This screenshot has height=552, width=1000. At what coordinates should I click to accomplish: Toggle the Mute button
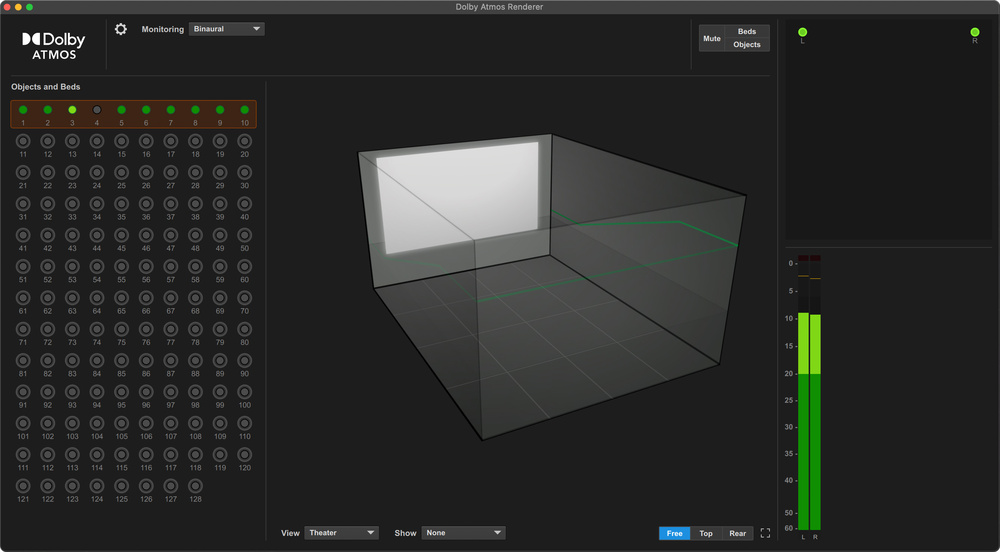(x=711, y=38)
